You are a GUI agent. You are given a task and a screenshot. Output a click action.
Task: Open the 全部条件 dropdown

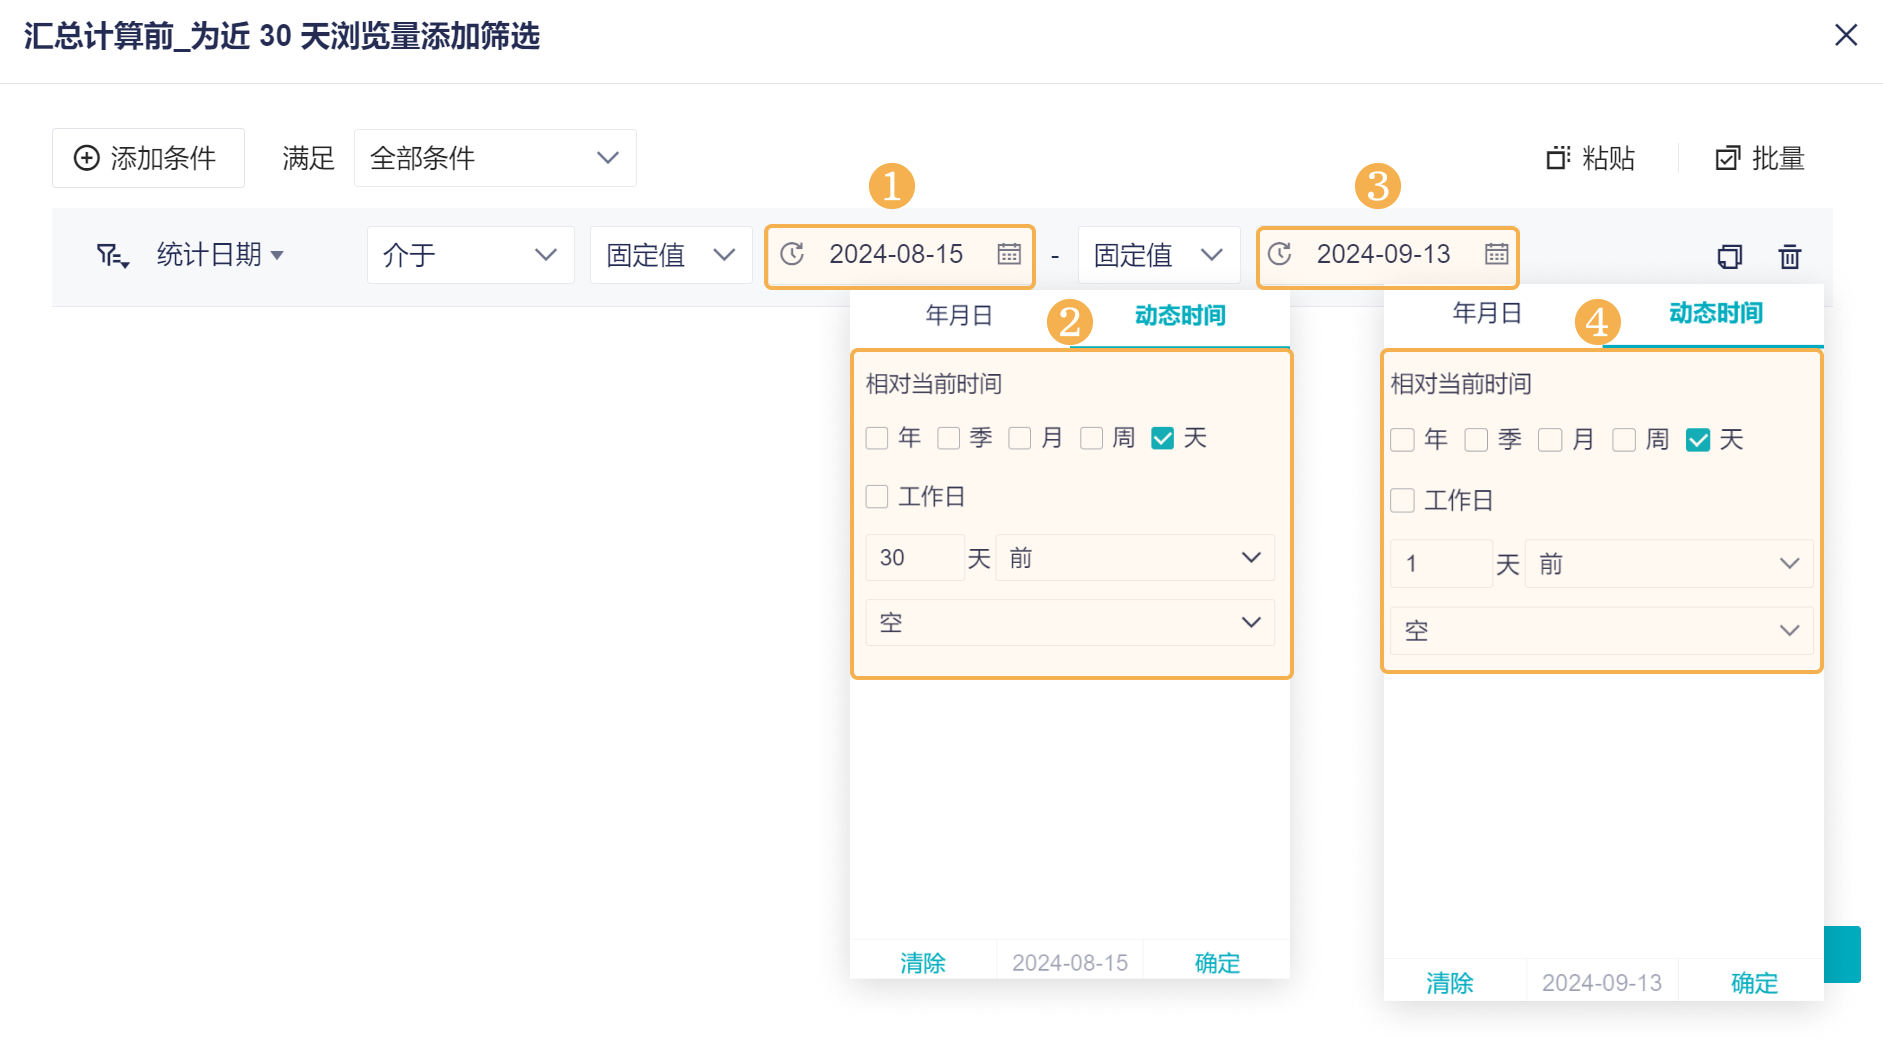coord(495,158)
